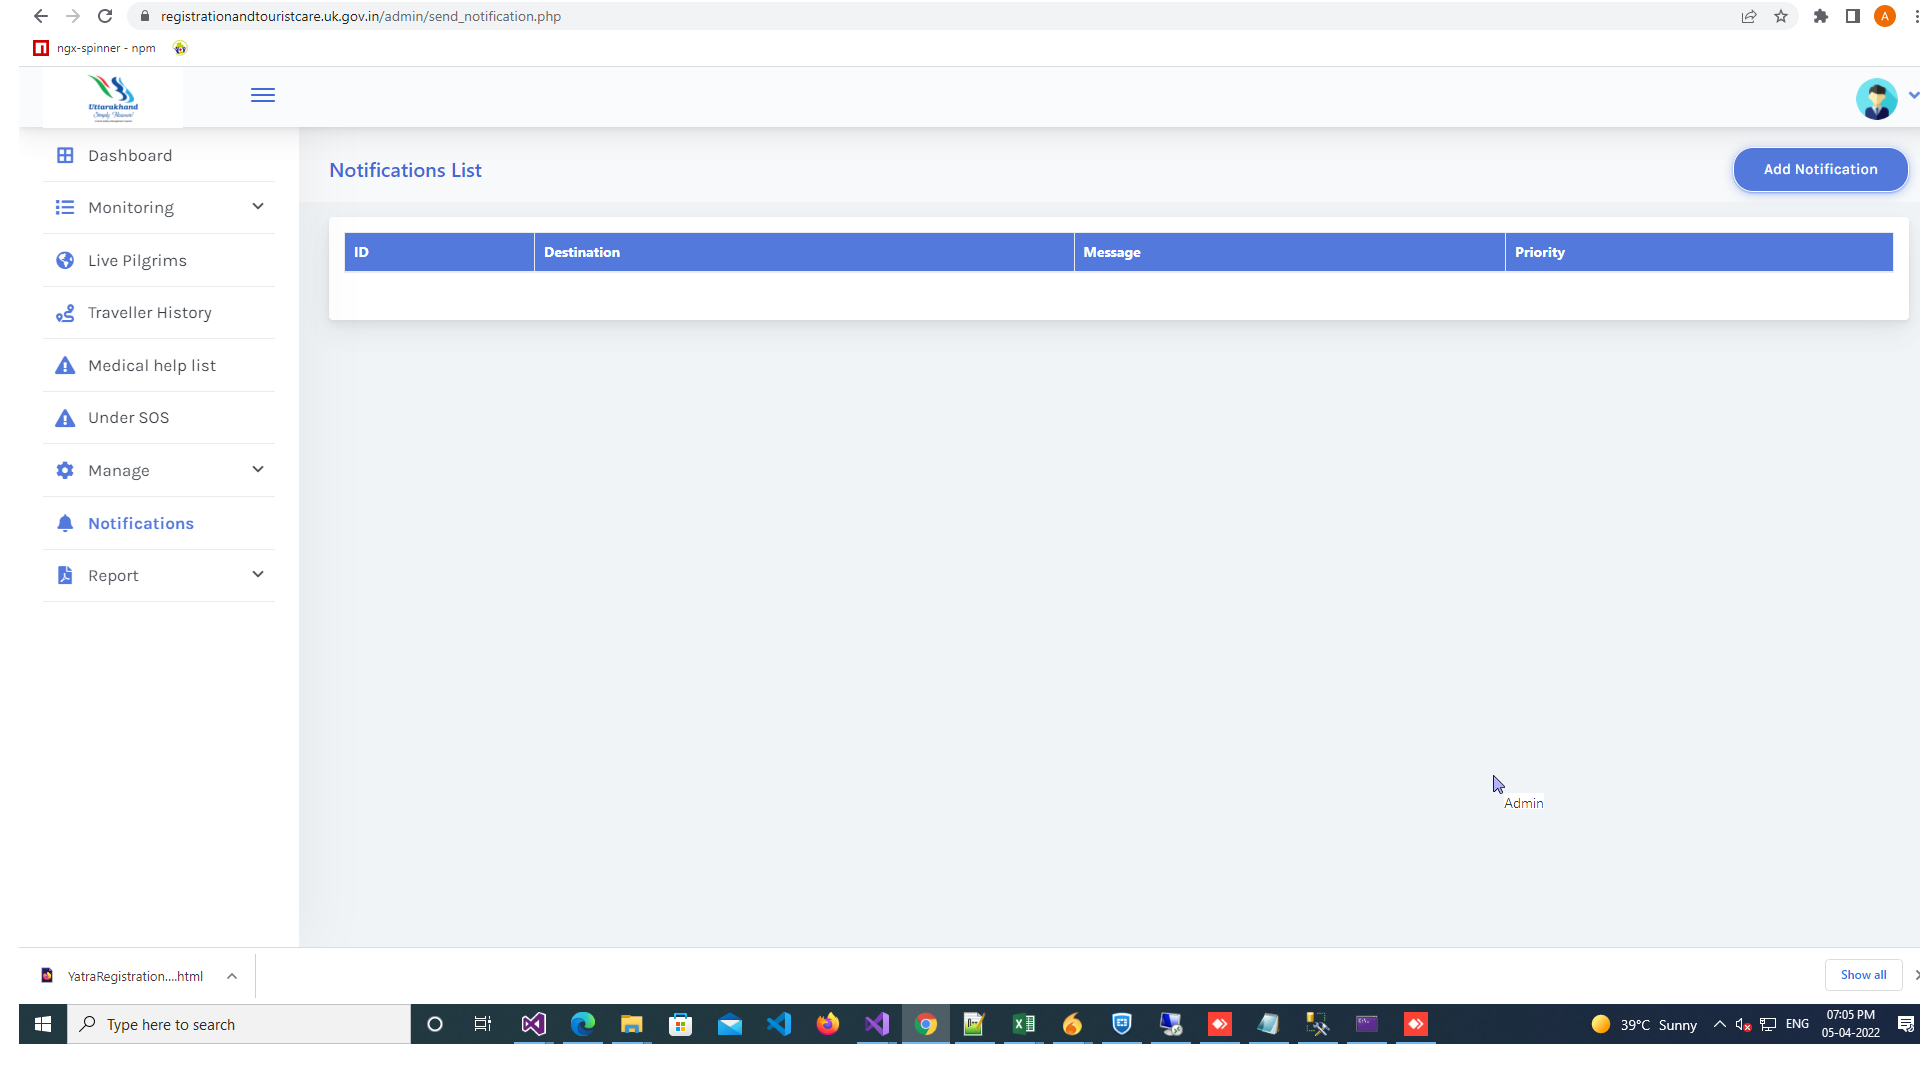Click Show all downloads button
1920x1080 pixels.
(1863, 975)
